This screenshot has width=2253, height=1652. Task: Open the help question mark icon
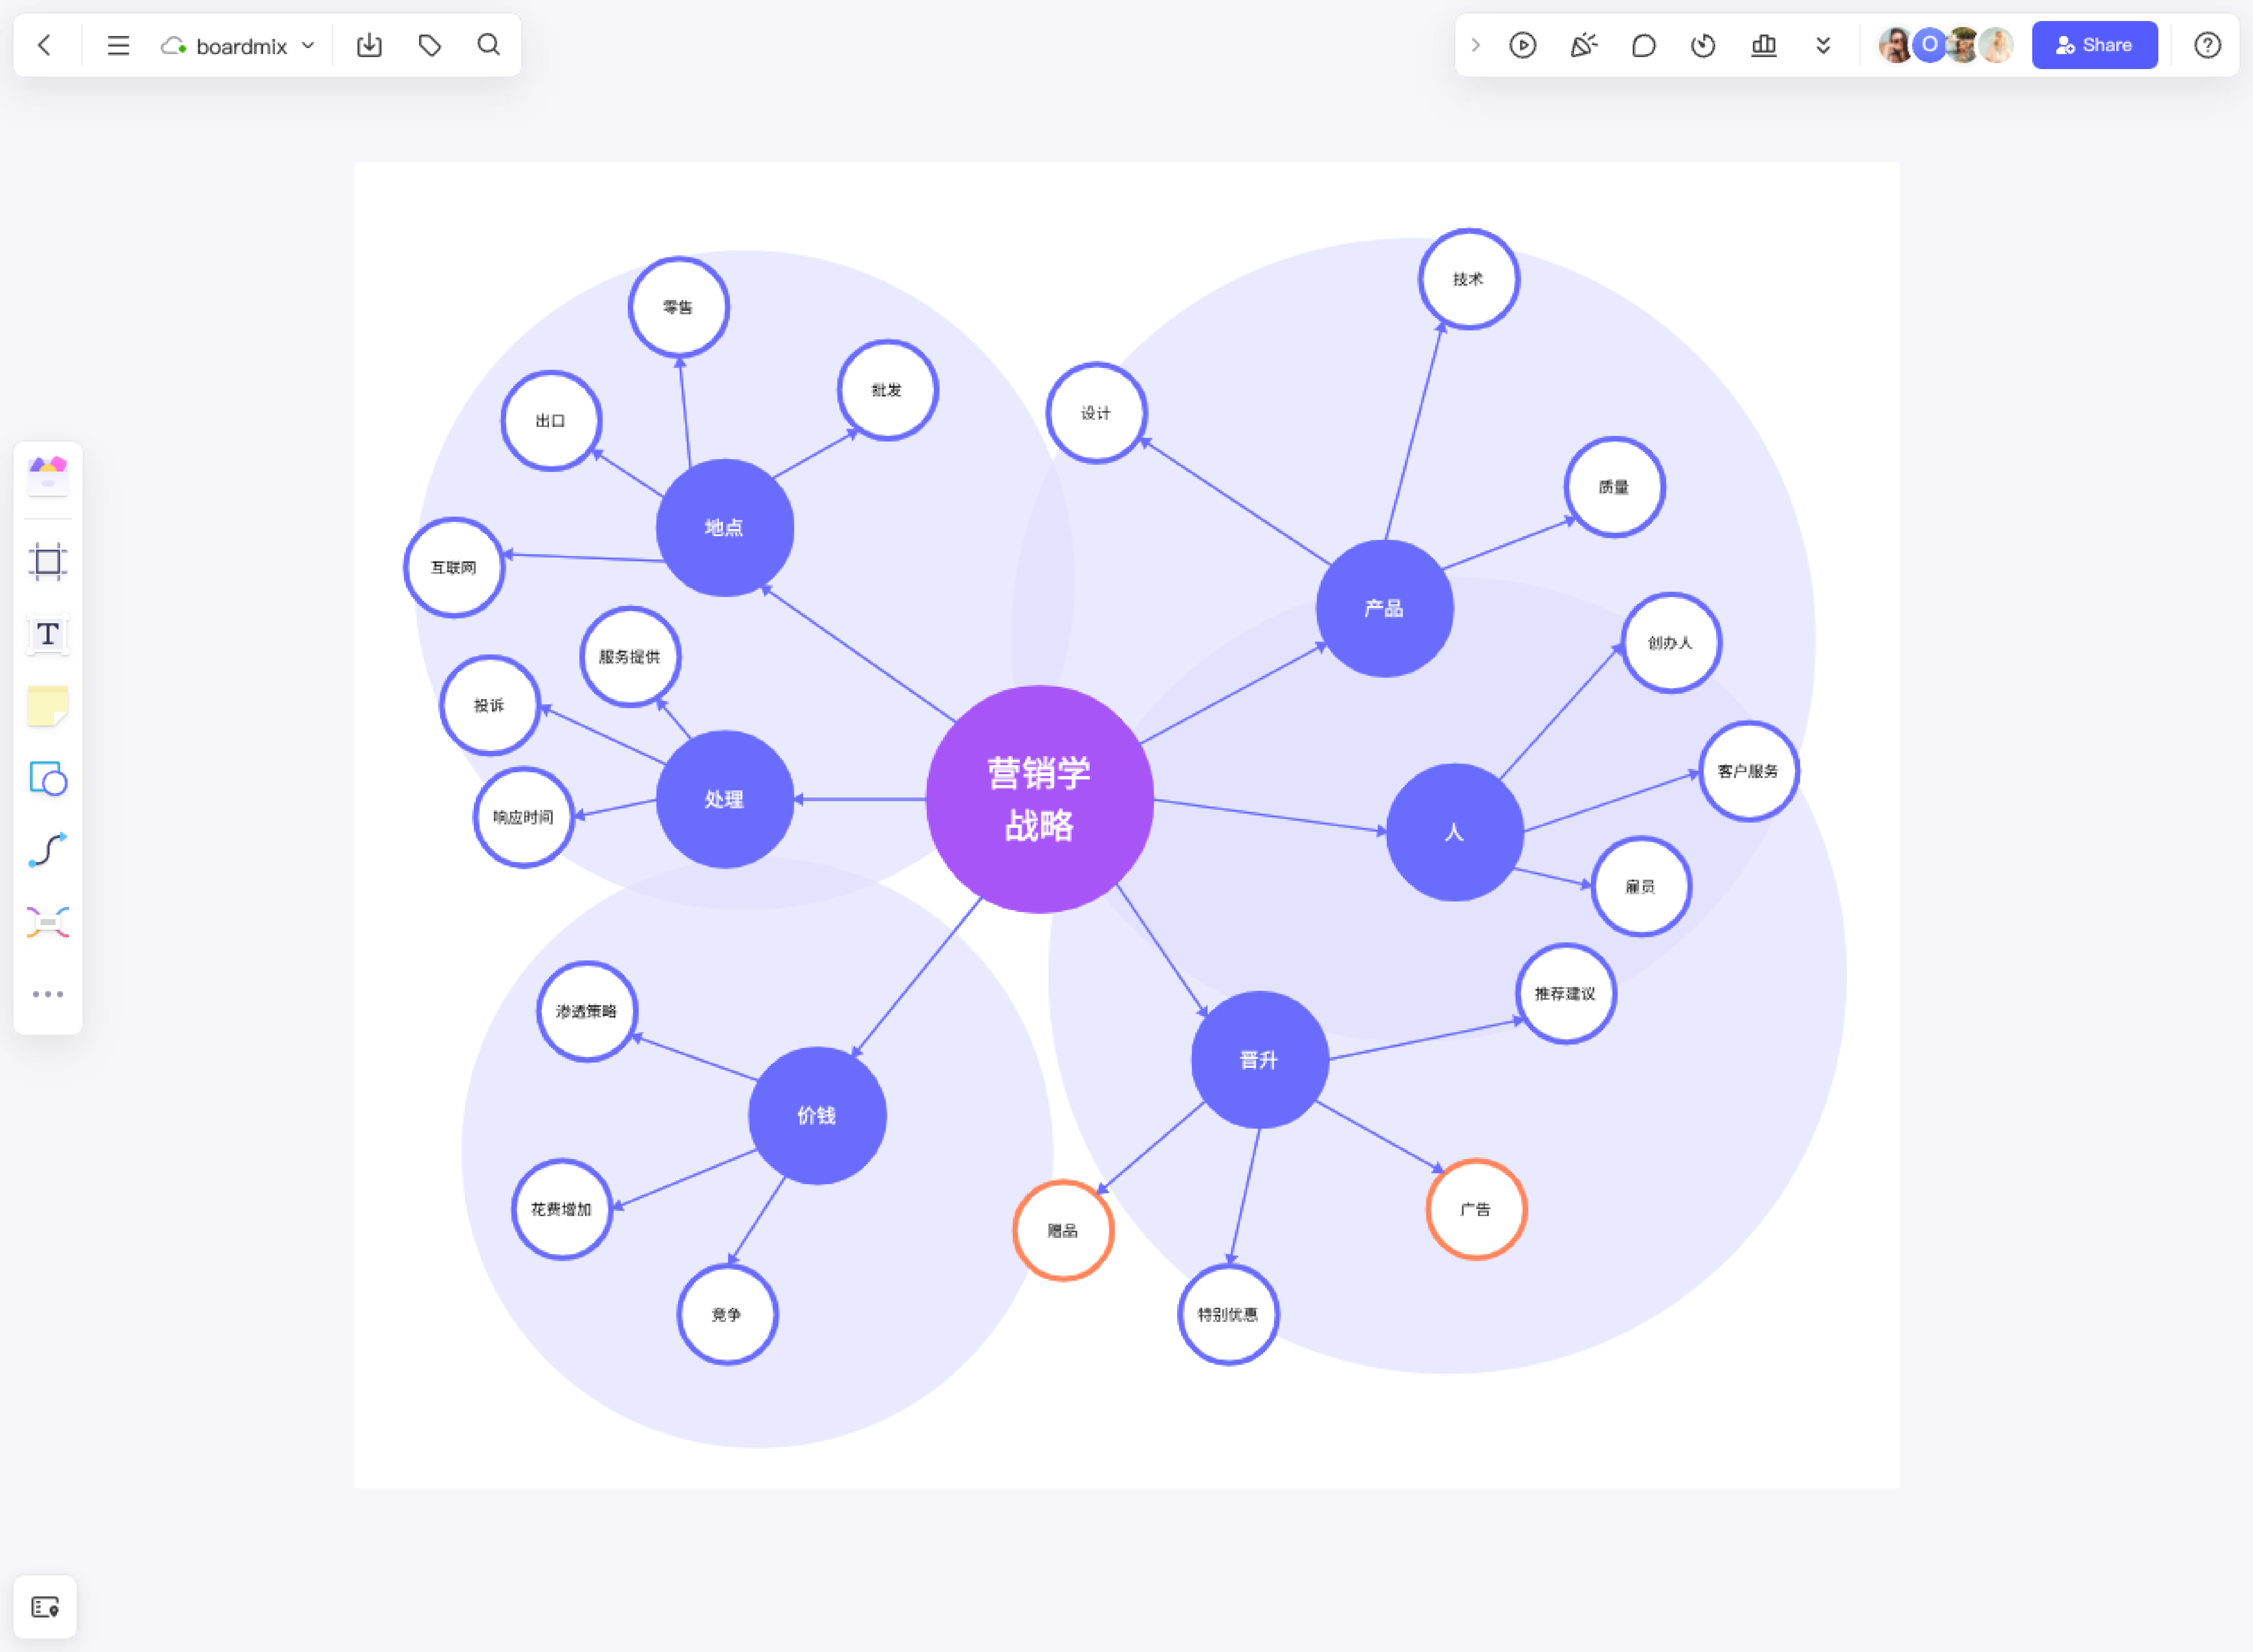coord(2207,45)
